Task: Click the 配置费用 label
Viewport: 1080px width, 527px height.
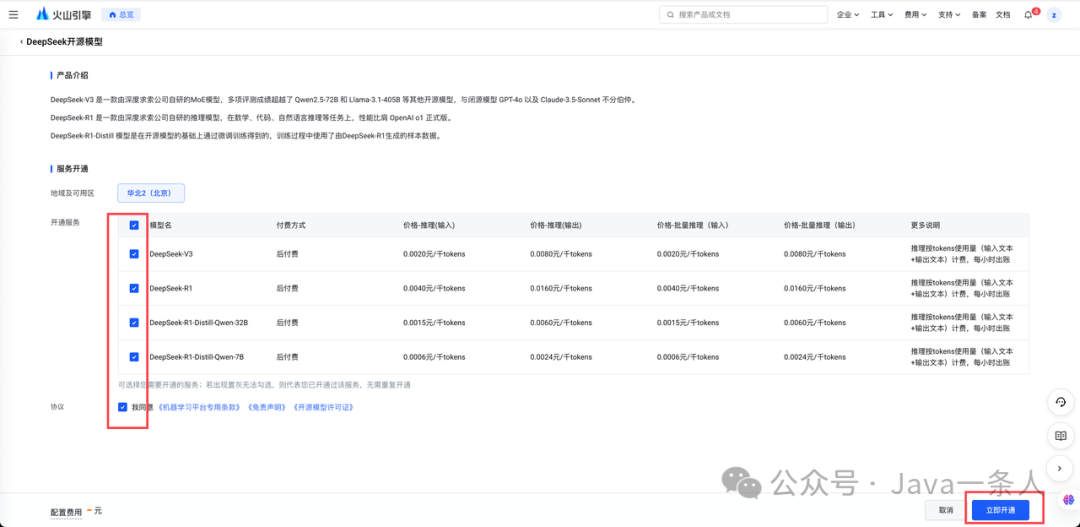Action: tap(66, 512)
